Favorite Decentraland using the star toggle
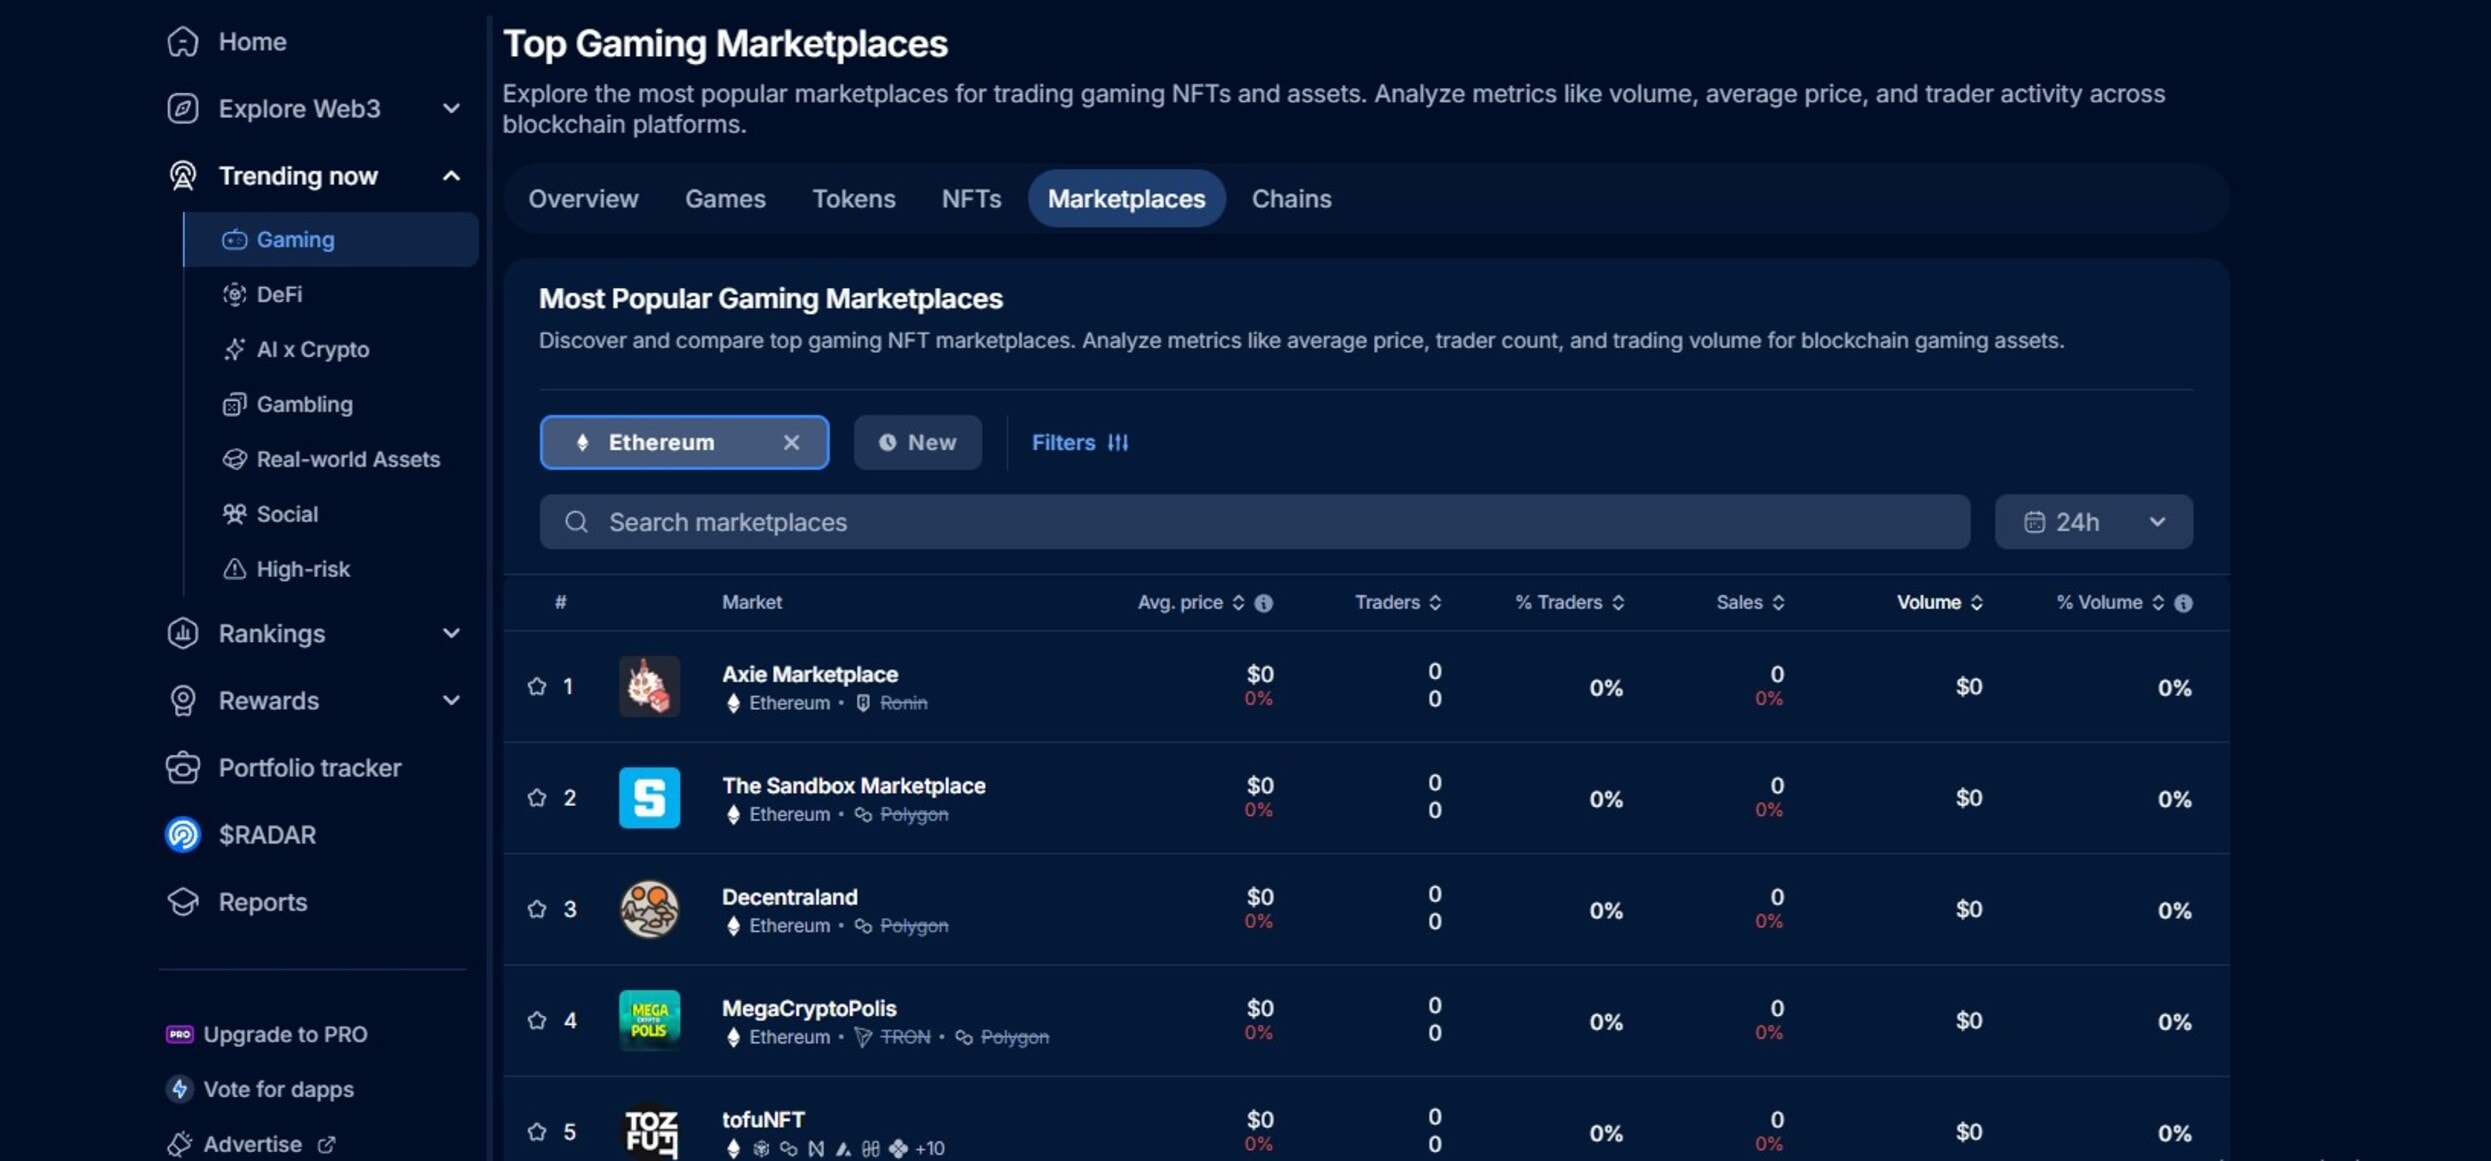 537,910
